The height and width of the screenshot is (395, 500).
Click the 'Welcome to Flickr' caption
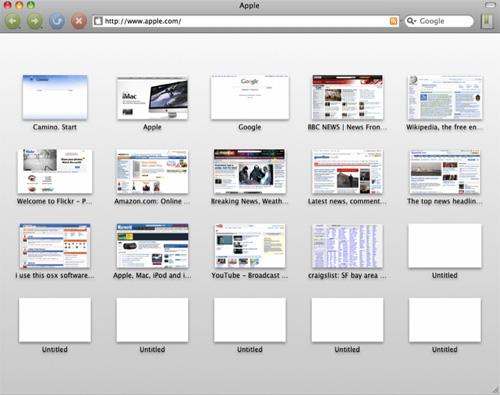tap(55, 201)
